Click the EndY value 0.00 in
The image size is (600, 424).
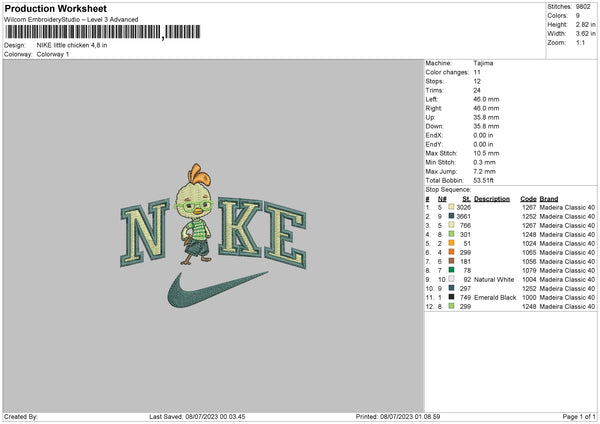[483, 144]
